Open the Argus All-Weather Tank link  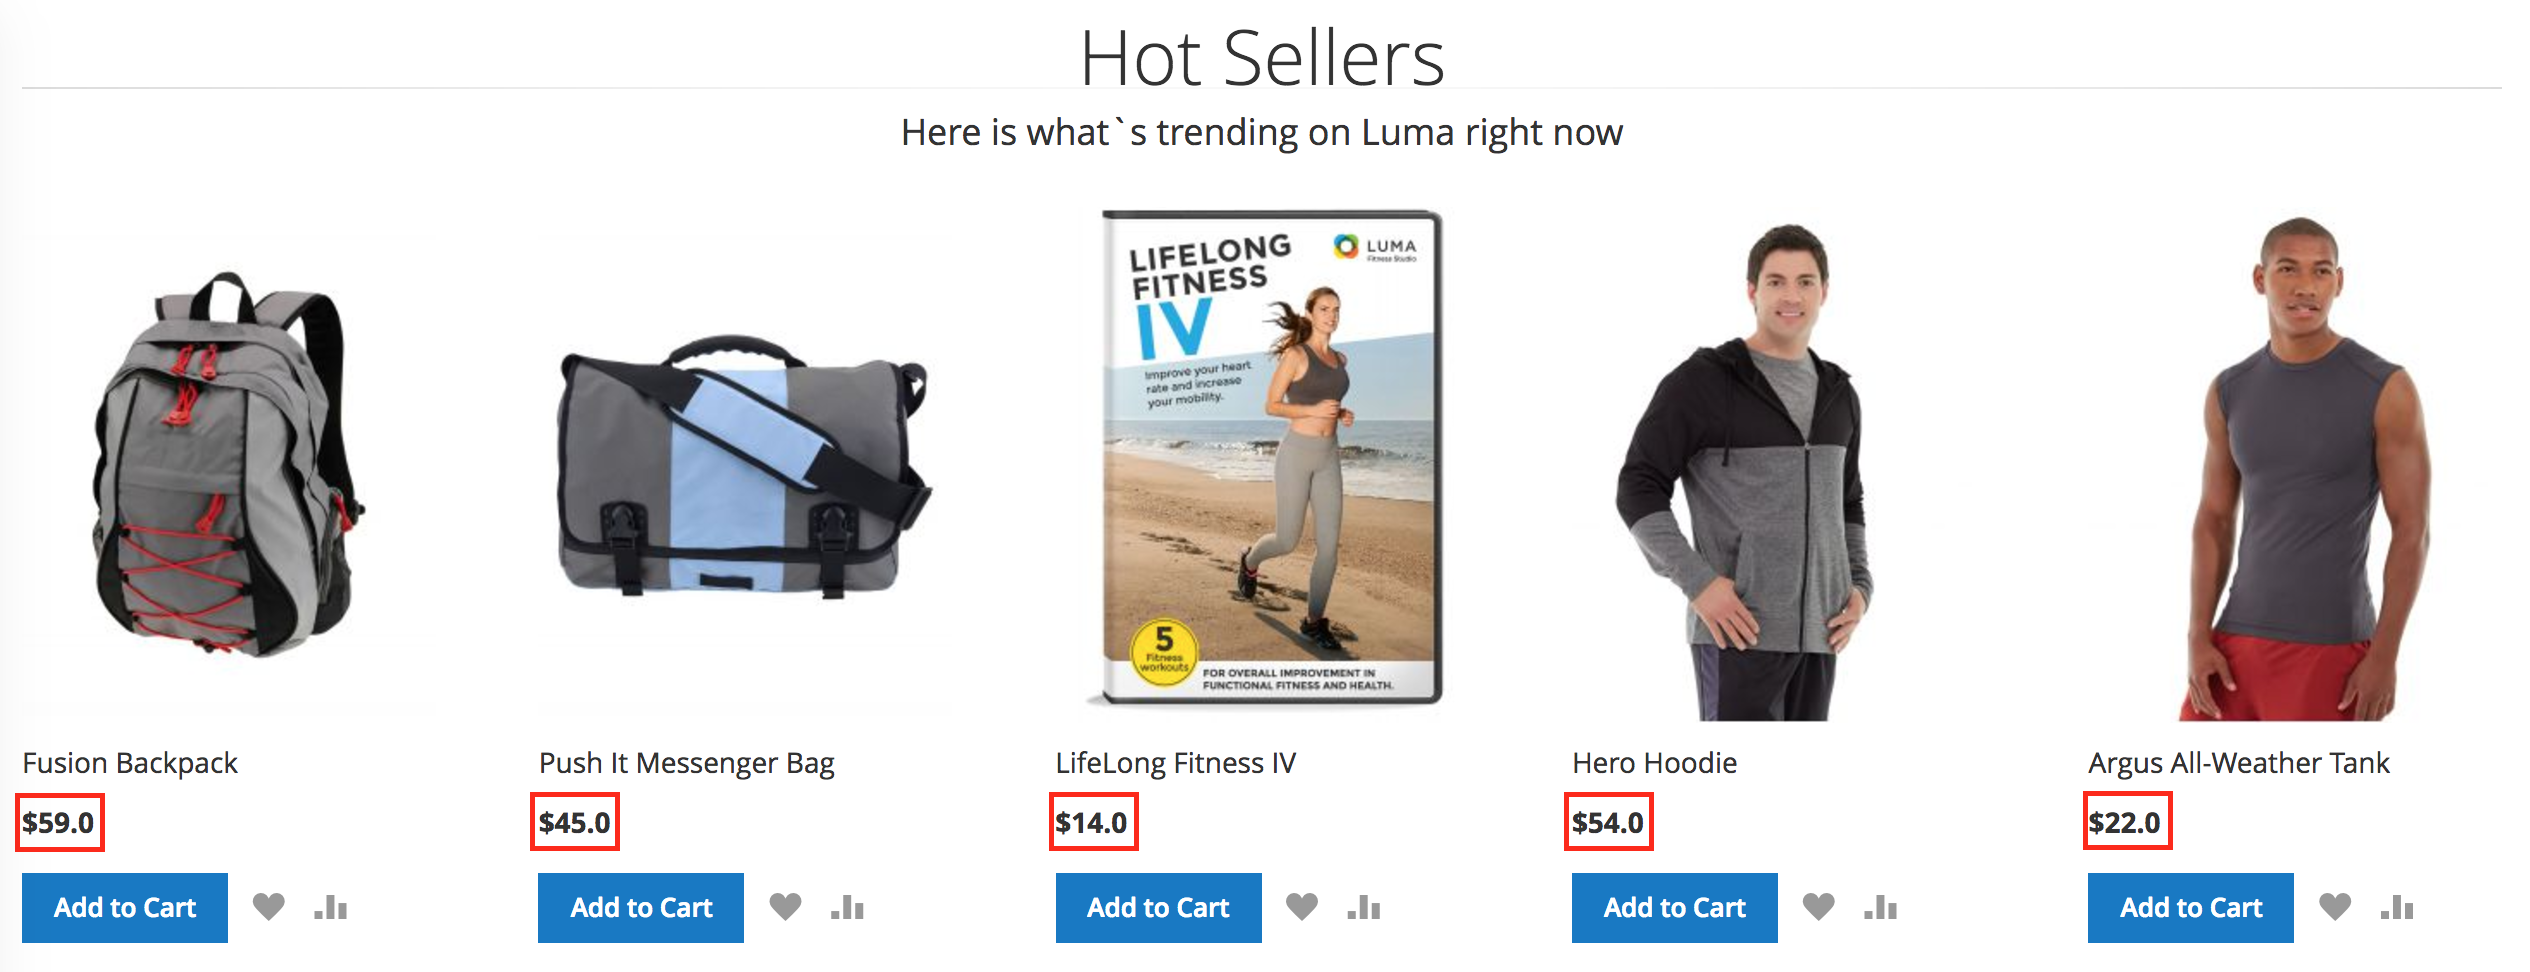pyautogui.click(x=2238, y=763)
